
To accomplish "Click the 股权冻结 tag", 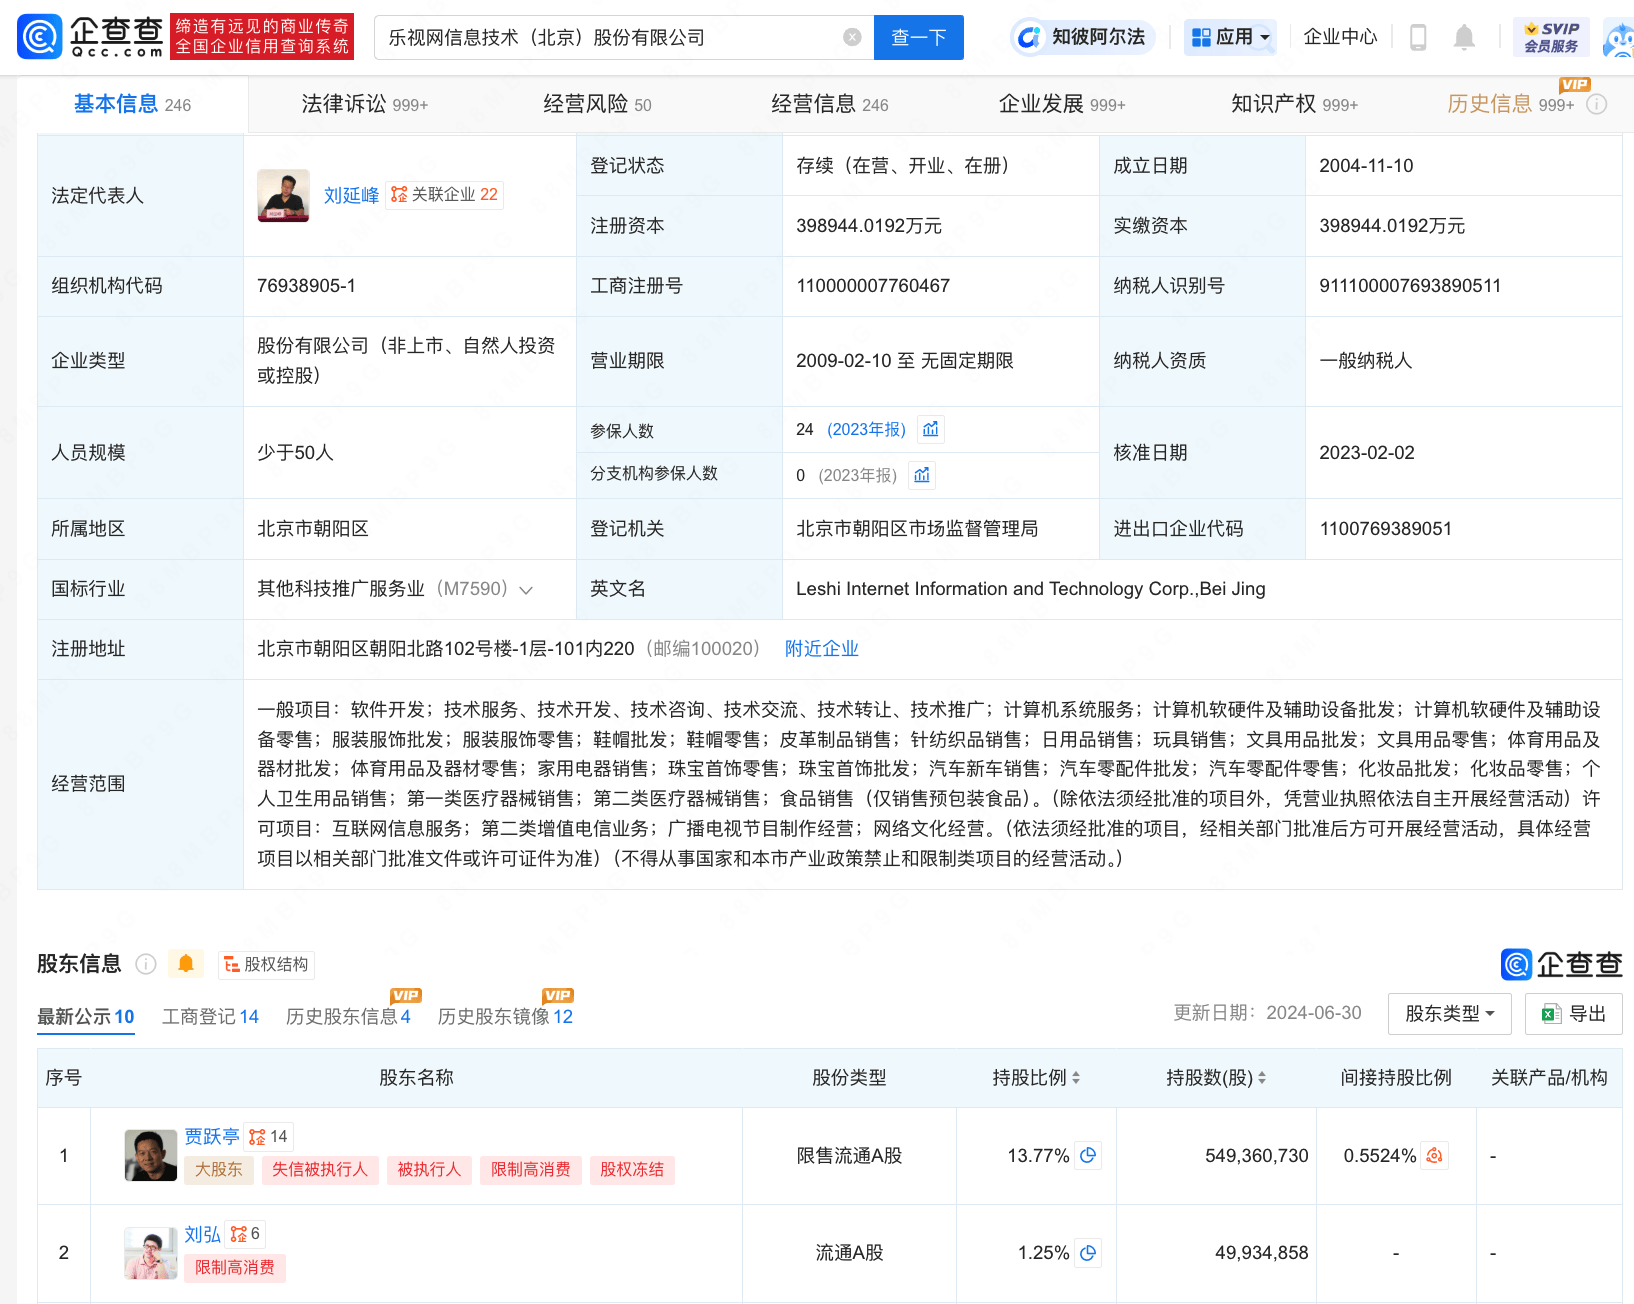I will (x=632, y=1169).
